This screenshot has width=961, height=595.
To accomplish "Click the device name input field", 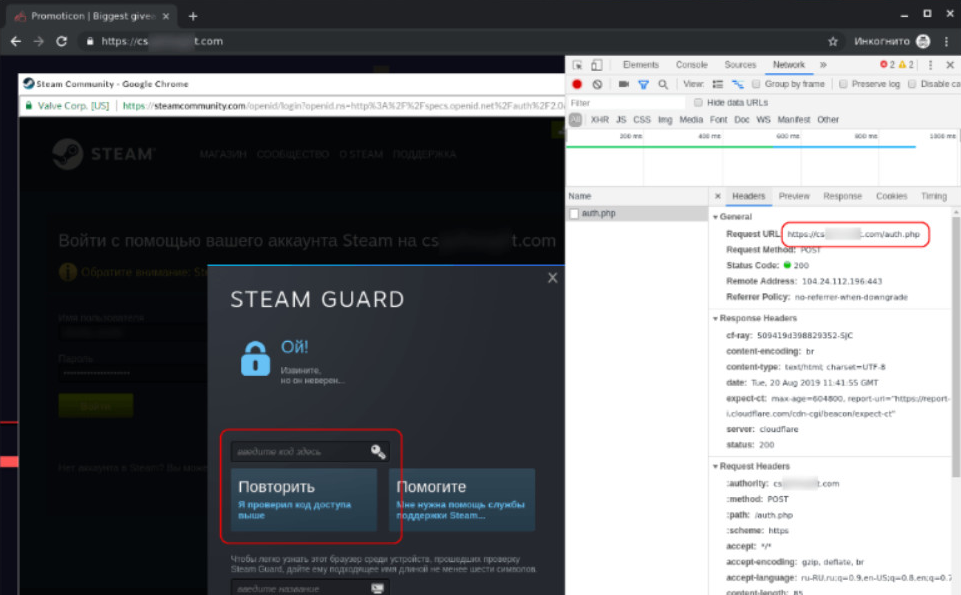I will tap(310, 588).
